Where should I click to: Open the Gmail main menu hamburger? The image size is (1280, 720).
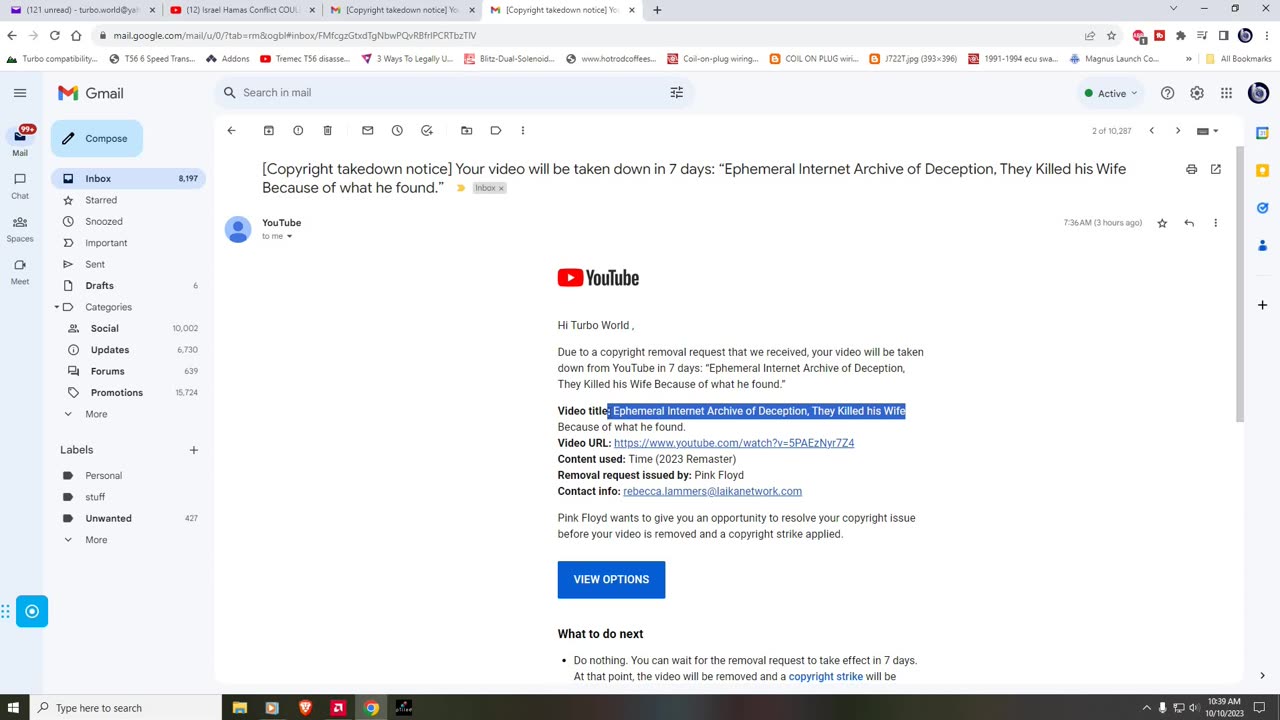[20, 93]
